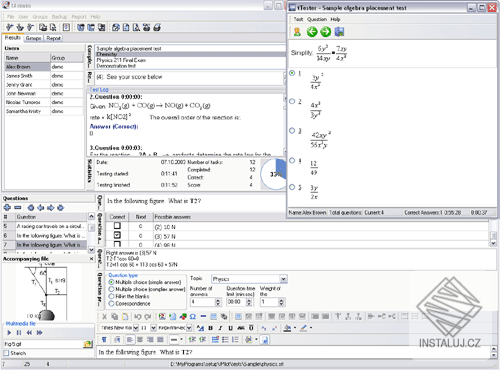Click the Weight of the question spinner
Viewport: 500px width, 370px height.
tap(281, 302)
